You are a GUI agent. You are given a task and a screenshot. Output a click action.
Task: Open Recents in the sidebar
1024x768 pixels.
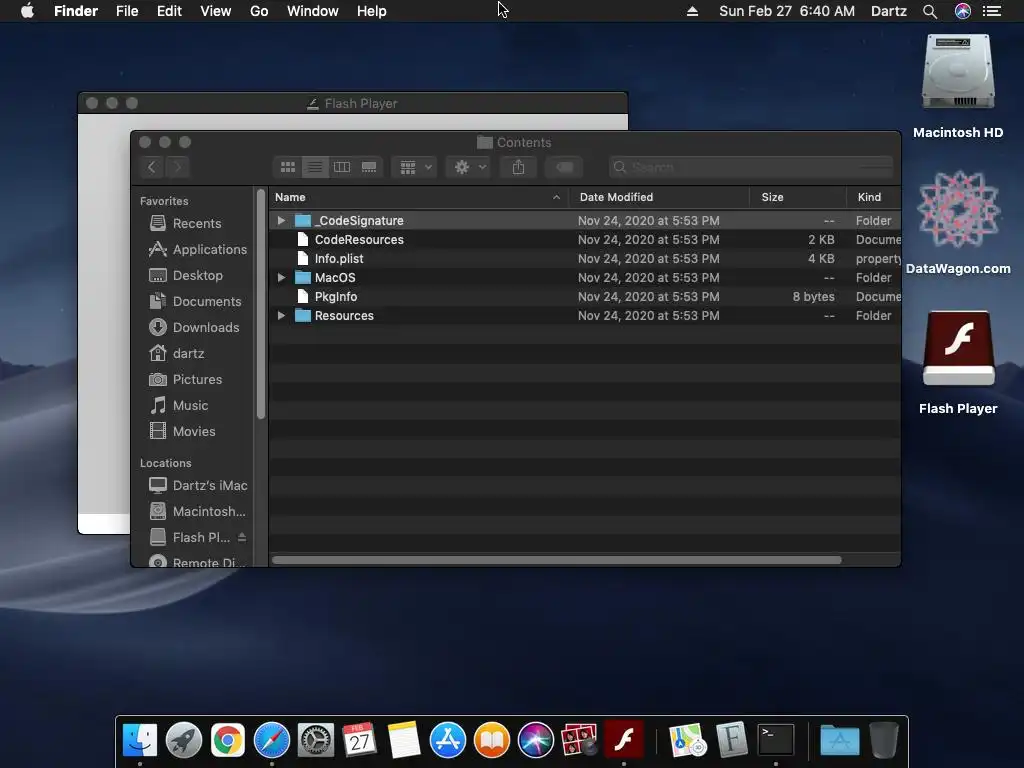click(196, 223)
